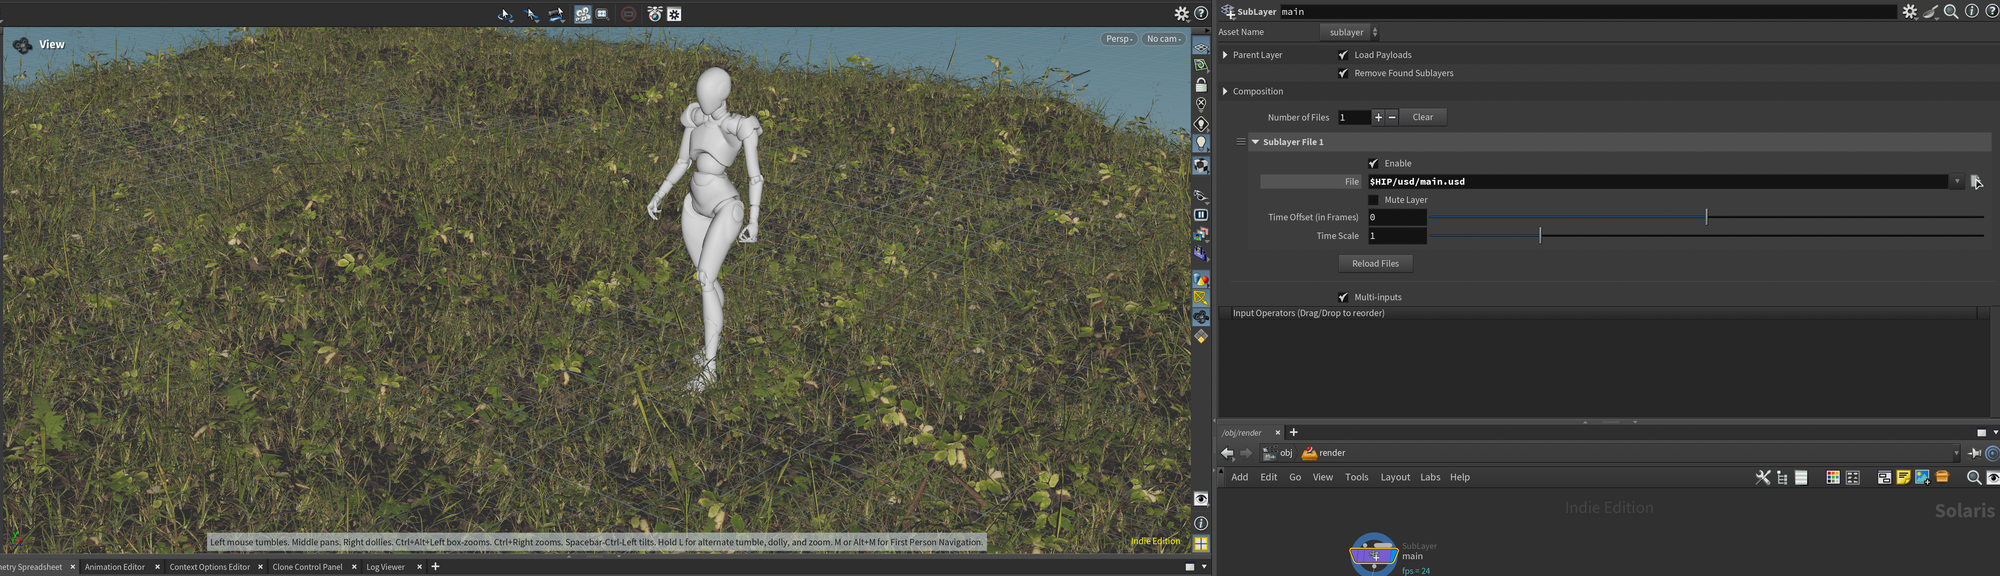Click the wrench icon in network toolbar

tap(1762, 478)
